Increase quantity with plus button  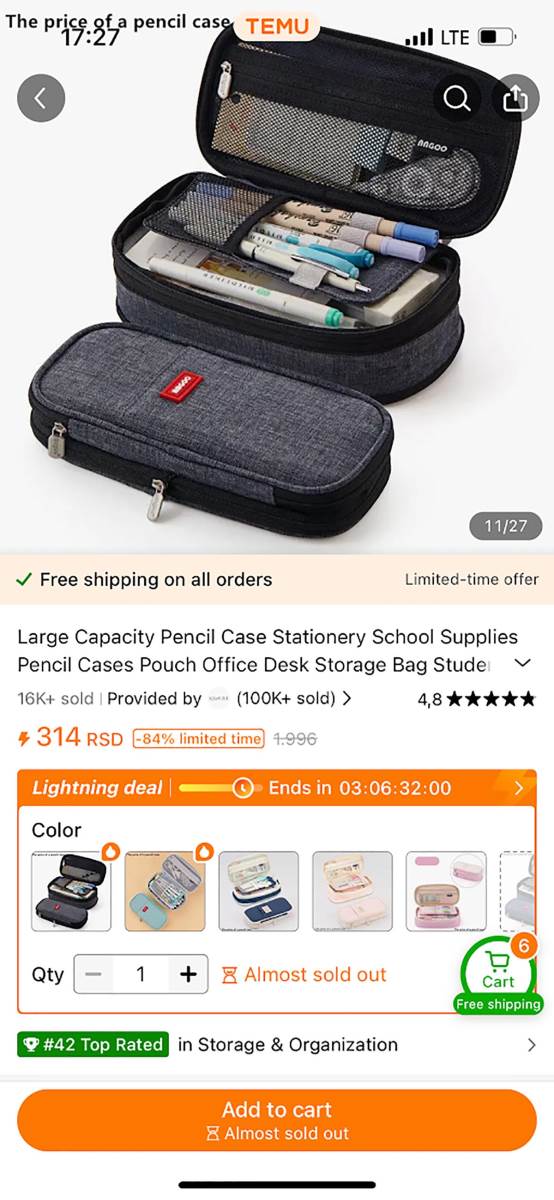point(188,974)
